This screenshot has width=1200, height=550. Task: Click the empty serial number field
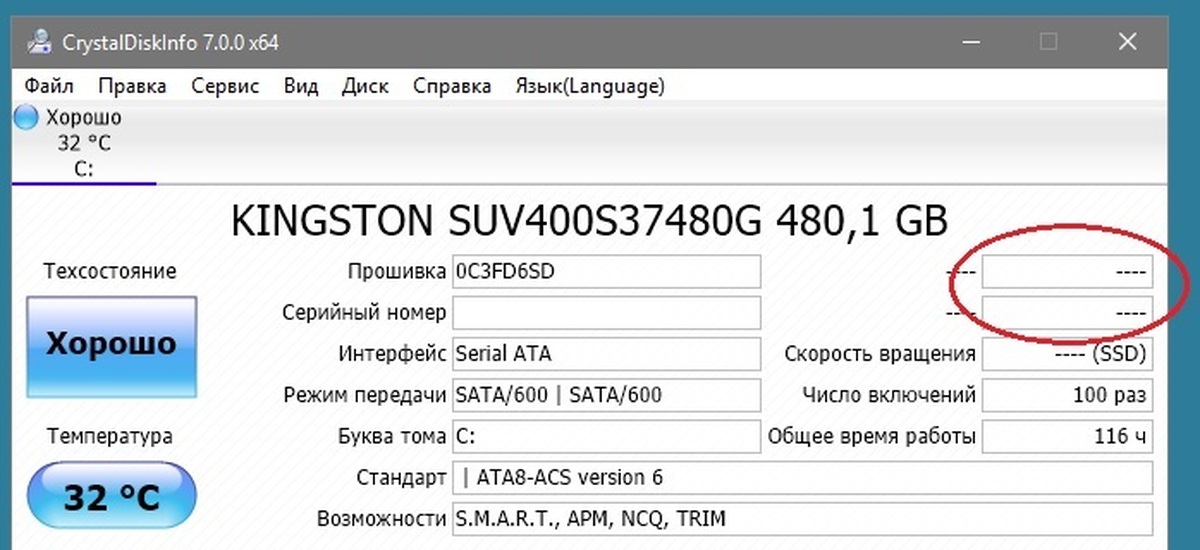coord(606,312)
